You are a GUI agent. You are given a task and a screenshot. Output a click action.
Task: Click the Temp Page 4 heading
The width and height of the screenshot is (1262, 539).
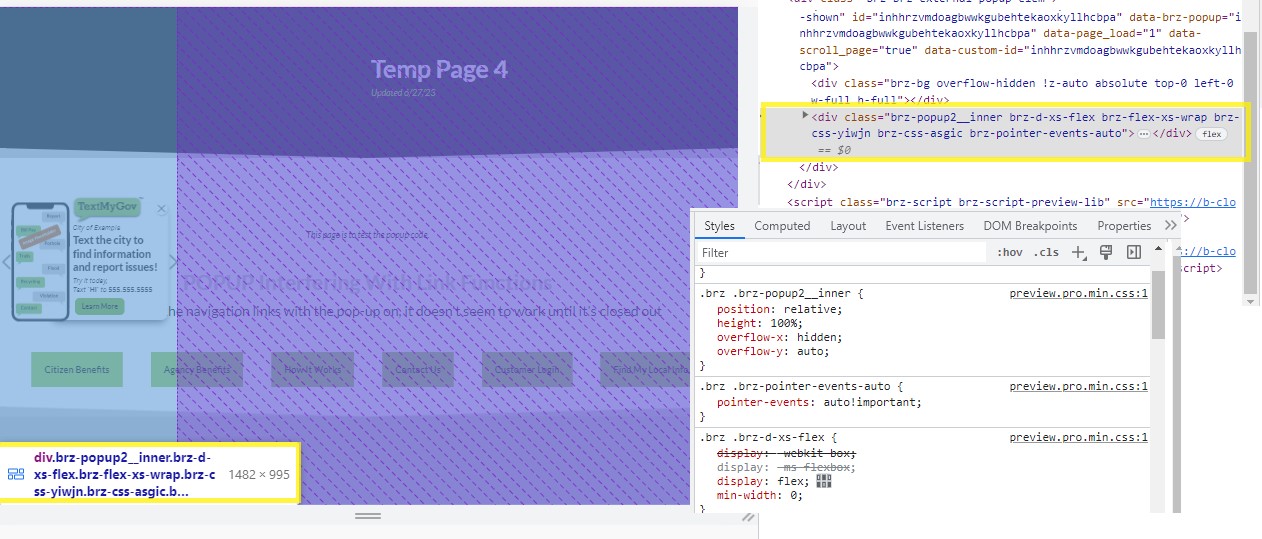pos(439,69)
